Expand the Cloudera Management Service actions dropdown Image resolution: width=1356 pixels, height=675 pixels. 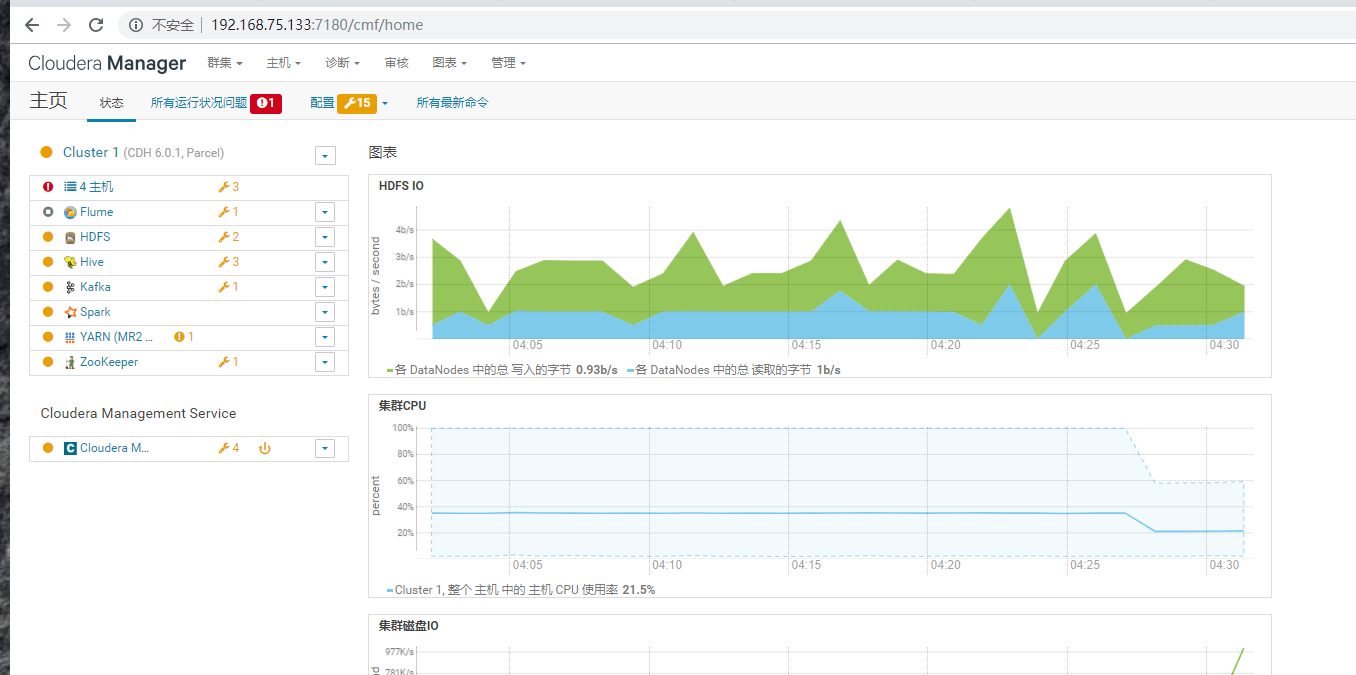pyautogui.click(x=324, y=448)
